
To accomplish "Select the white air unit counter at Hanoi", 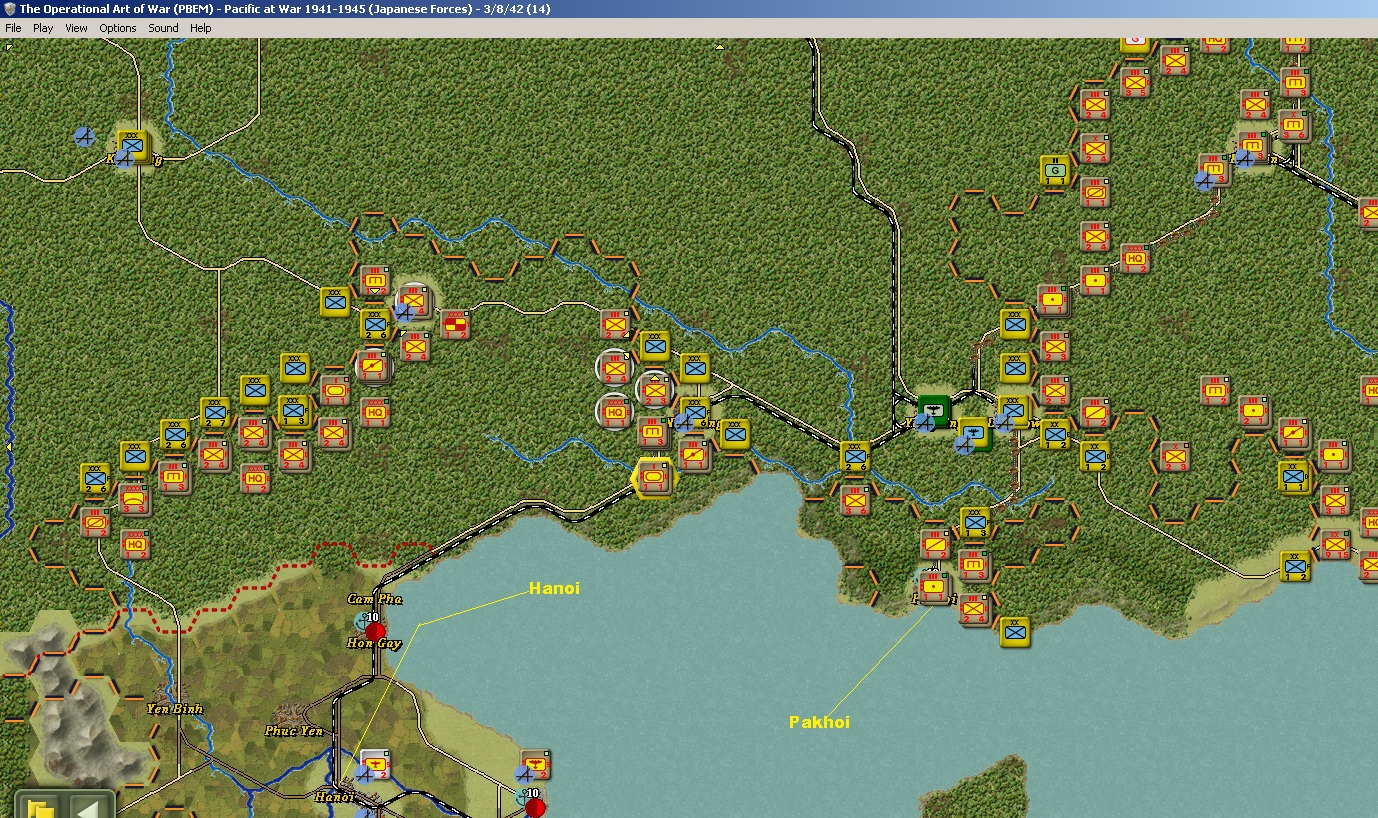I will (x=375, y=765).
